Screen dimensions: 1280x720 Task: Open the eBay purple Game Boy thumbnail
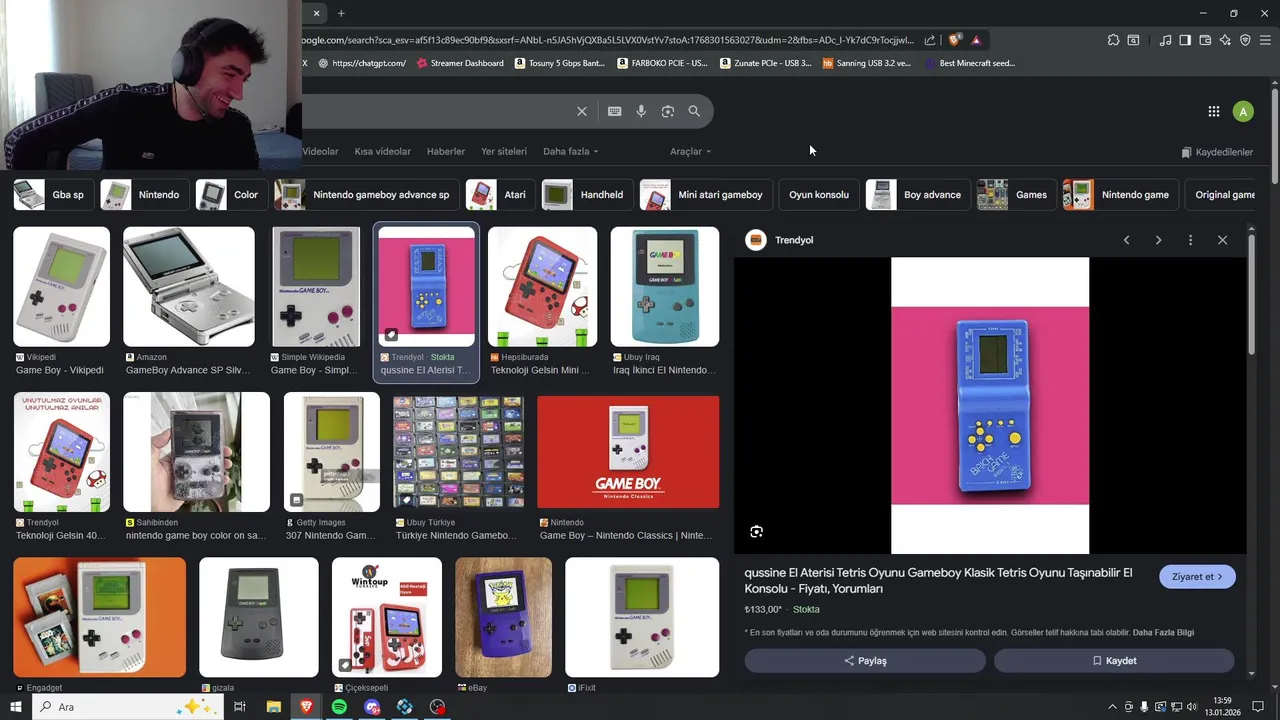pyautogui.click(x=503, y=617)
